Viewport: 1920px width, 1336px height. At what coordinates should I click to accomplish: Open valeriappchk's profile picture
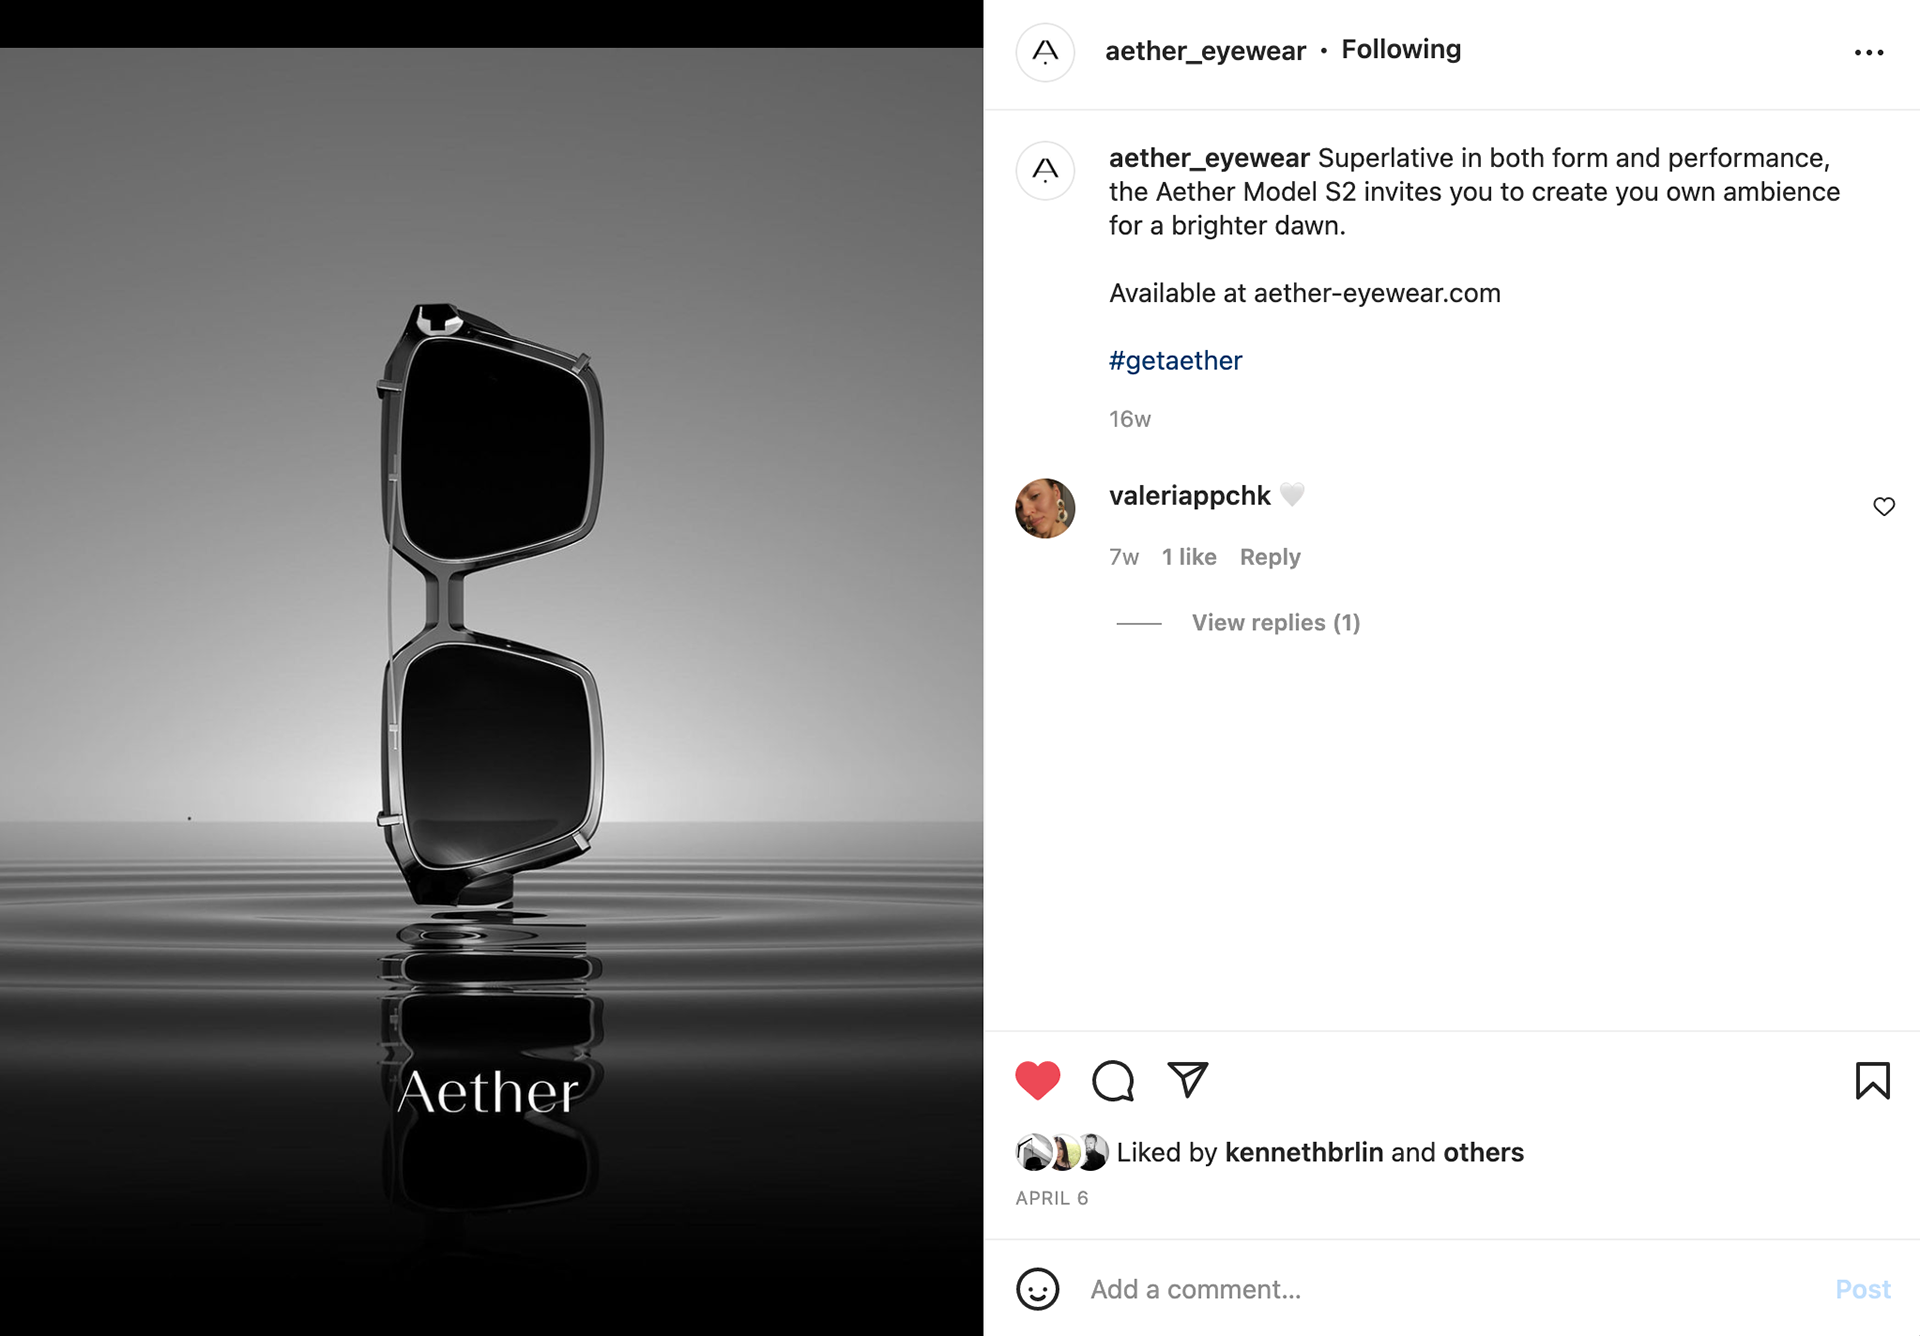[x=1045, y=508]
